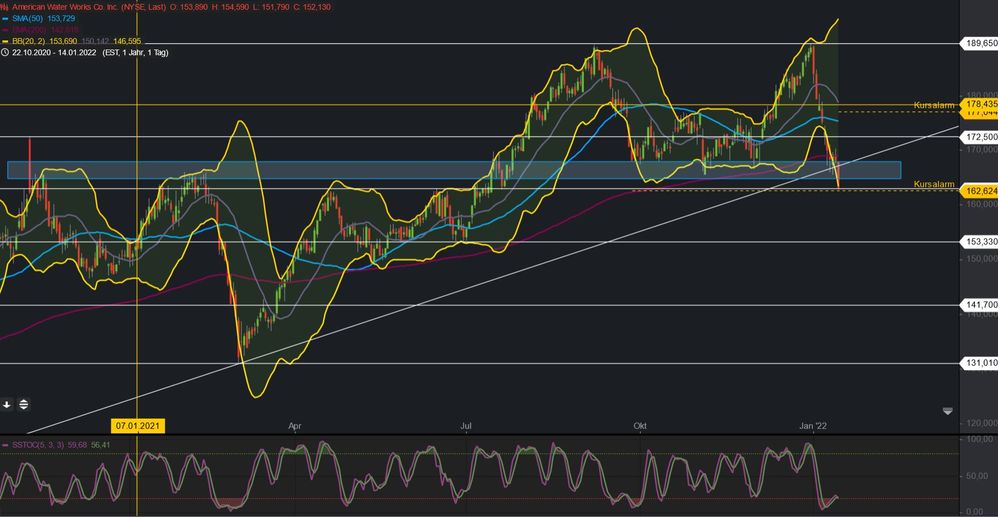
Task: Click the 189,650 price level tag
Action: click(977, 44)
